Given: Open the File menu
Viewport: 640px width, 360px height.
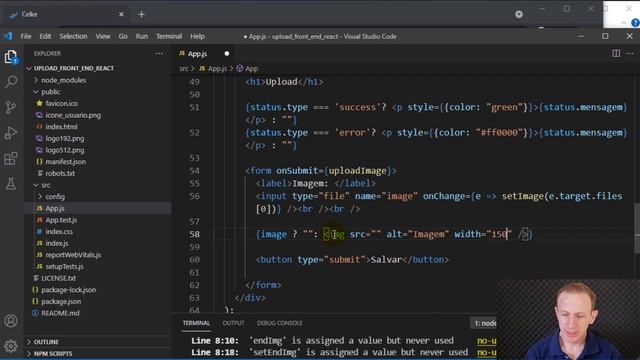Looking at the screenshot, I should pos(26,36).
